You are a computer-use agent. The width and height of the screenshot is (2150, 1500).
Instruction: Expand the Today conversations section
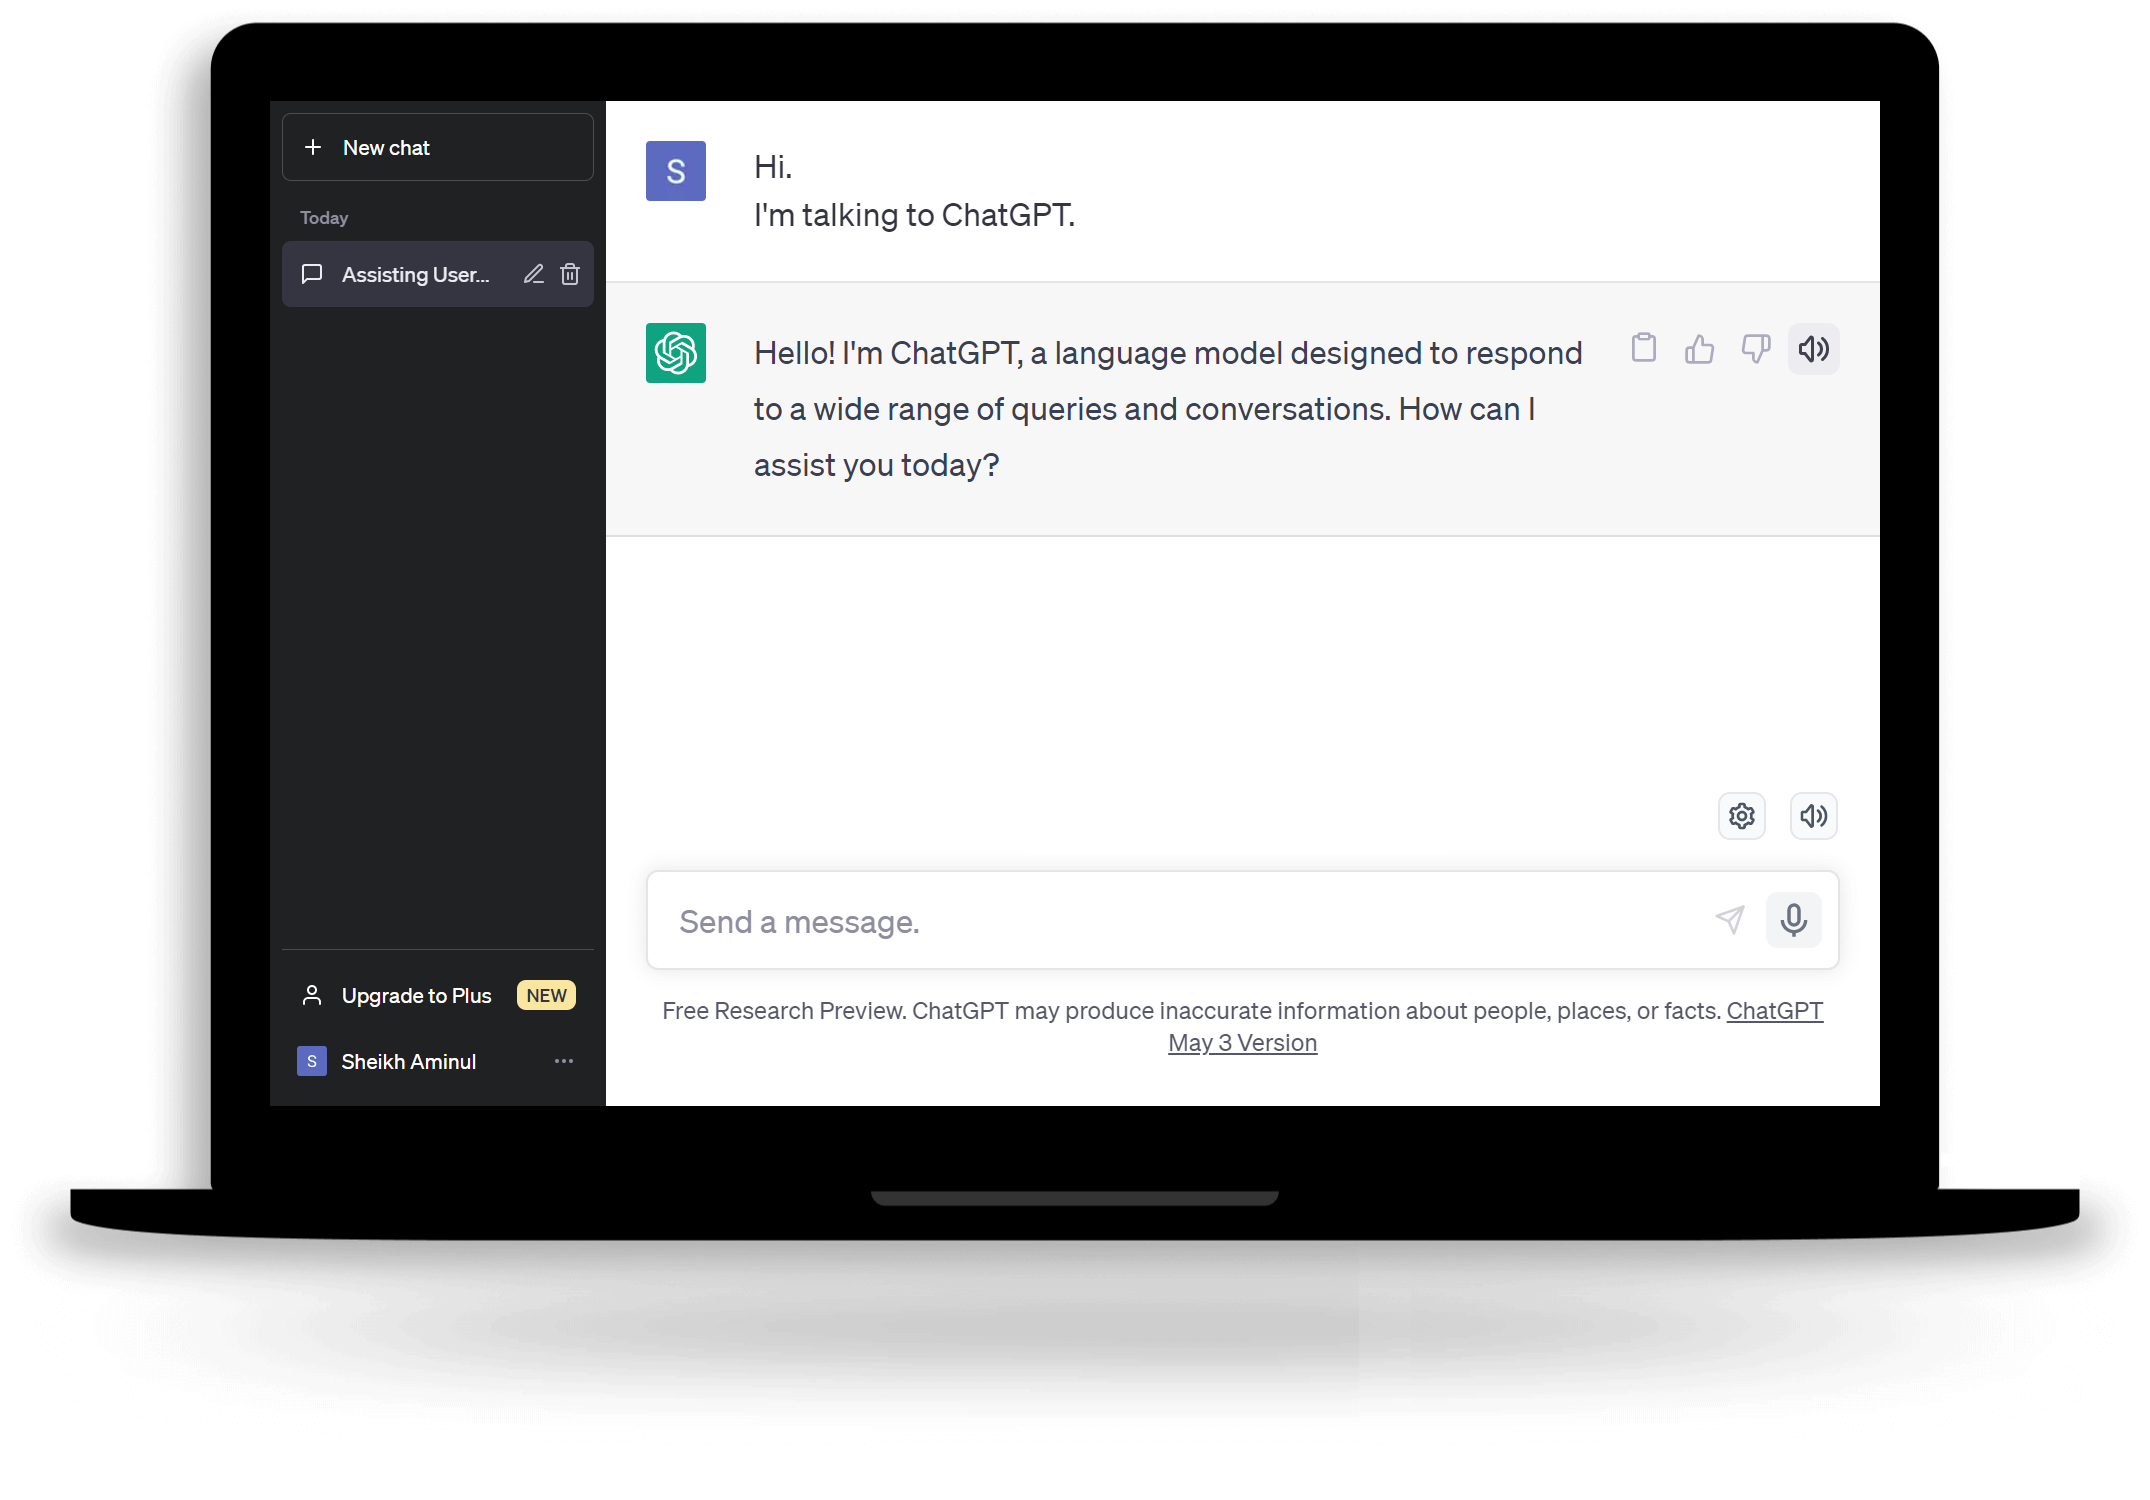[x=322, y=216]
